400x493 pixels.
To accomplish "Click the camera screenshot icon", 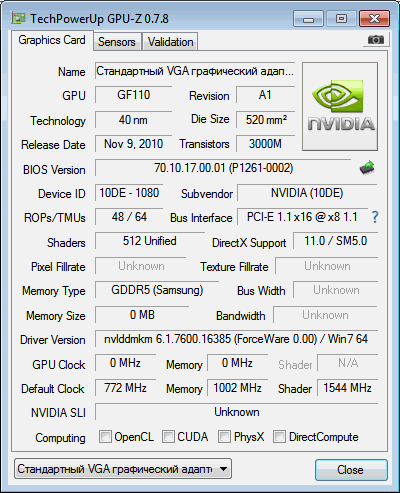I will (x=375, y=40).
